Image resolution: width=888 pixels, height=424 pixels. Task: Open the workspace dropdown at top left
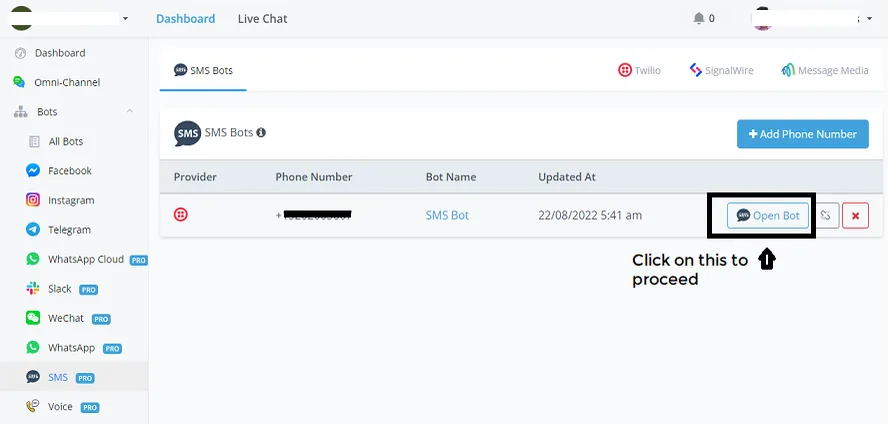[125, 19]
